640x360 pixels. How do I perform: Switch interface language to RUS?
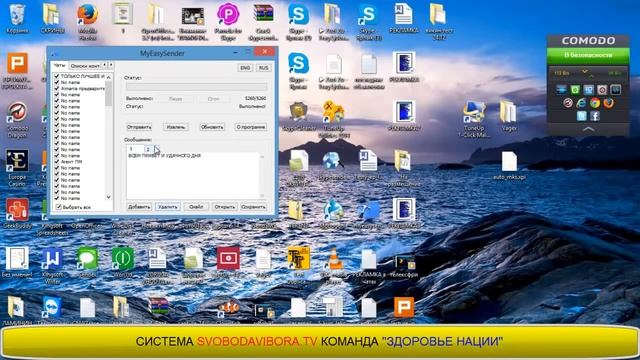point(264,68)
